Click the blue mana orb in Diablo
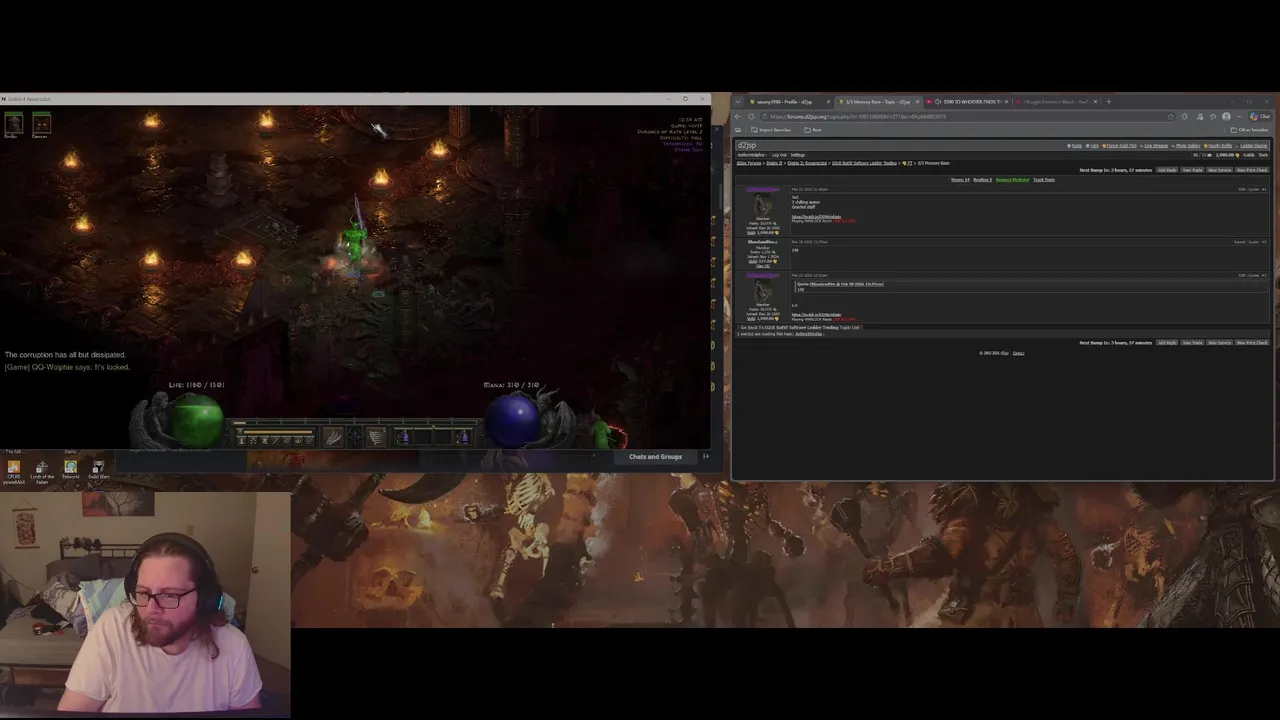 point(514,420)
